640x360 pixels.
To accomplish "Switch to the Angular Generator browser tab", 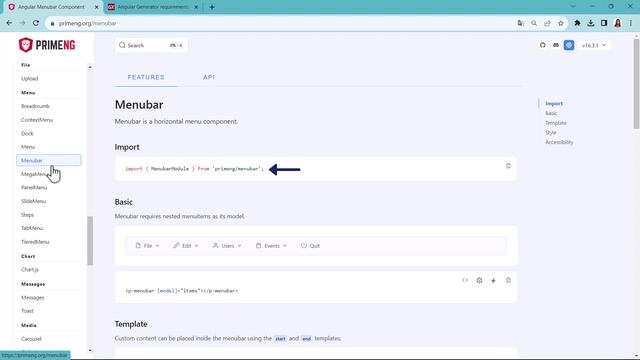I will pos(153,7).
